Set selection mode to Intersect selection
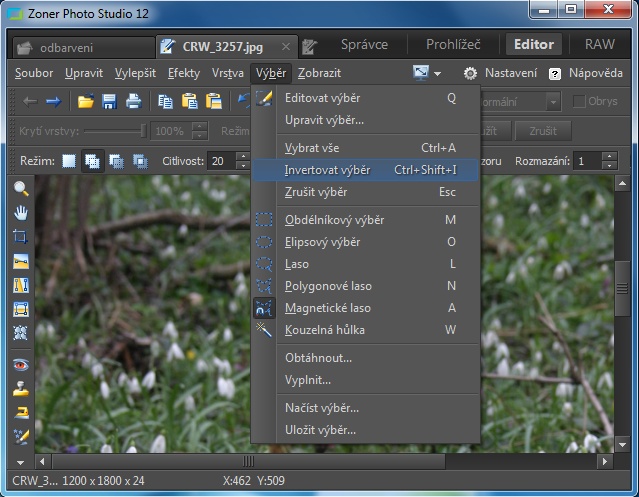Screen dimensions: 639x497 pyautogui.click(x=141, y=161)
